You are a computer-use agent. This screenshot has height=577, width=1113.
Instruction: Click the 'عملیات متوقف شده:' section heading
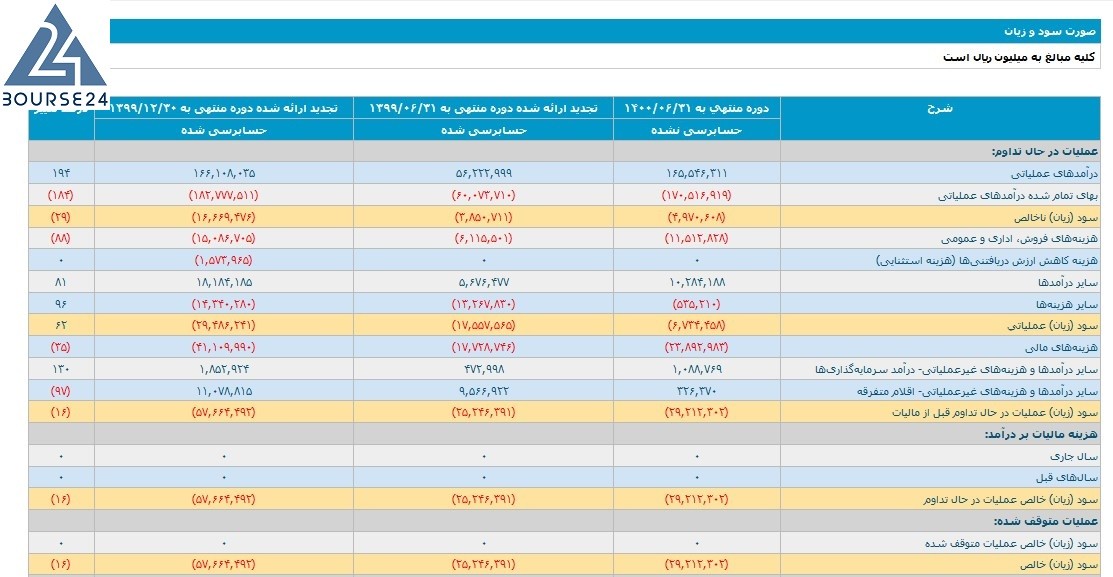click(x=1046, y=521)
